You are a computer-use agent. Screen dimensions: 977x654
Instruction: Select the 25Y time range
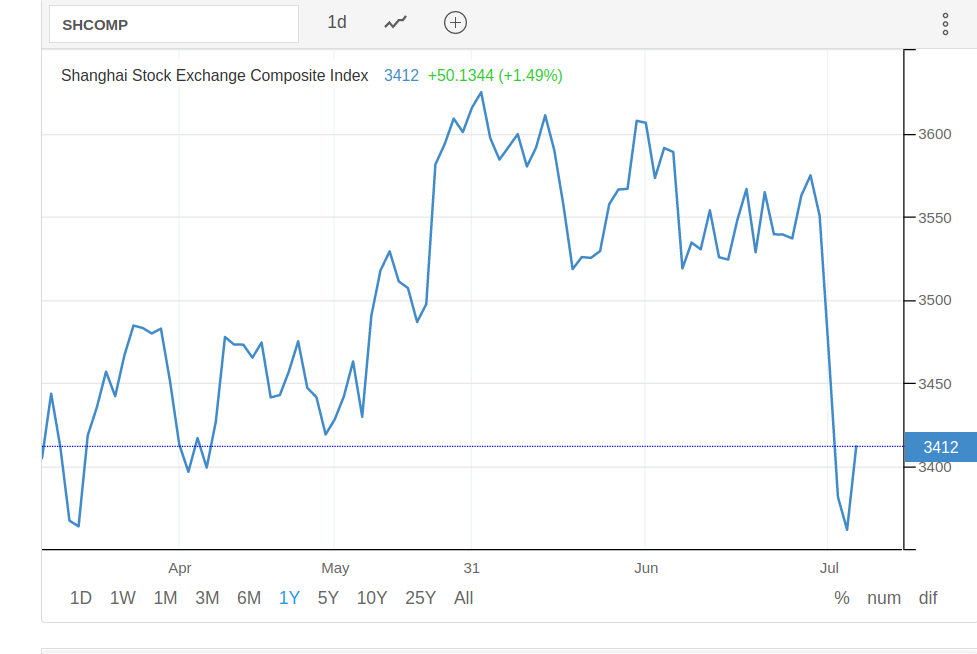(x=420, y=598)
